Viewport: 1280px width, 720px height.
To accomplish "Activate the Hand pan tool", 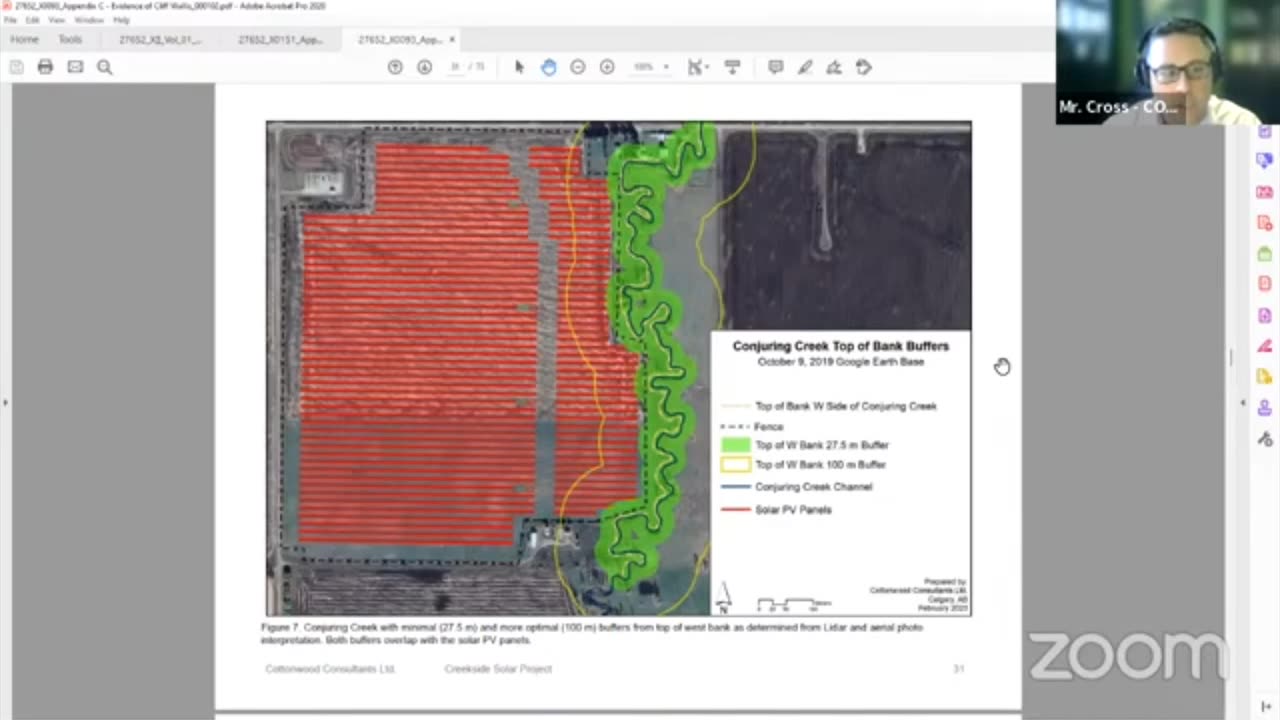I will [549, 67].
